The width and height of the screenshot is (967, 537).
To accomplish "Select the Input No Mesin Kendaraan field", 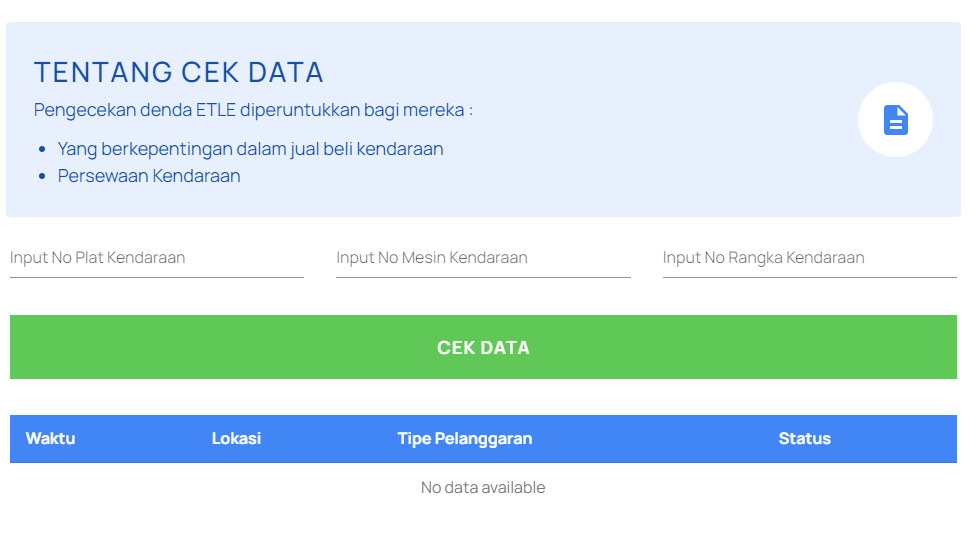I will (483, 258).
